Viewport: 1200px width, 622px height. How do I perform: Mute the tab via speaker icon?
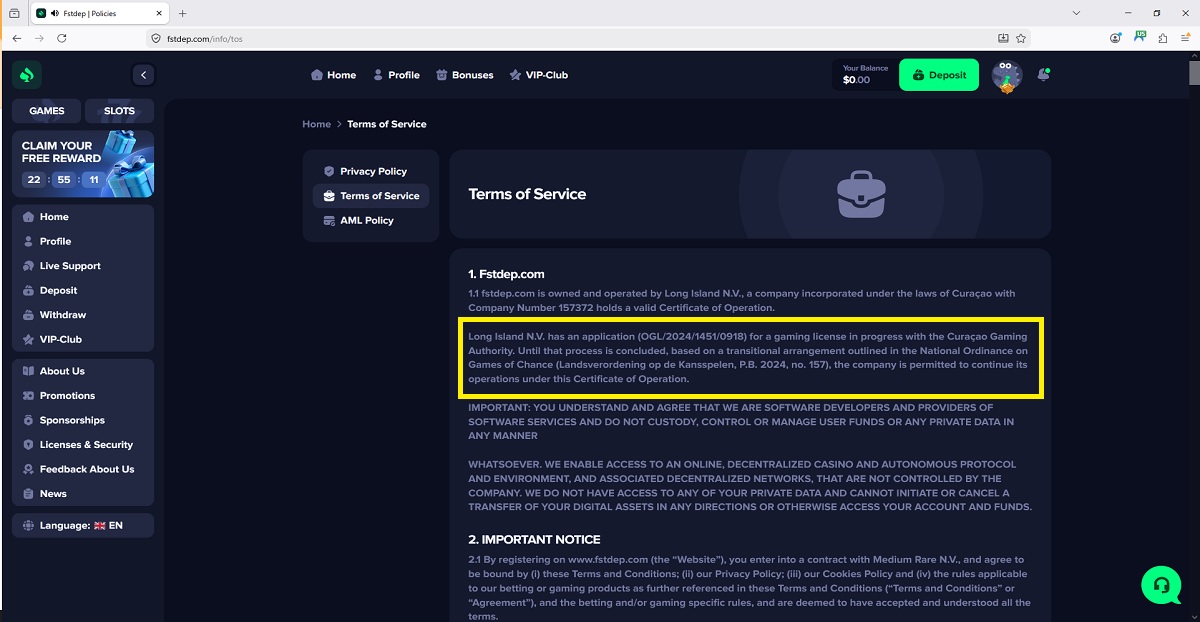(x=53, y=13)
